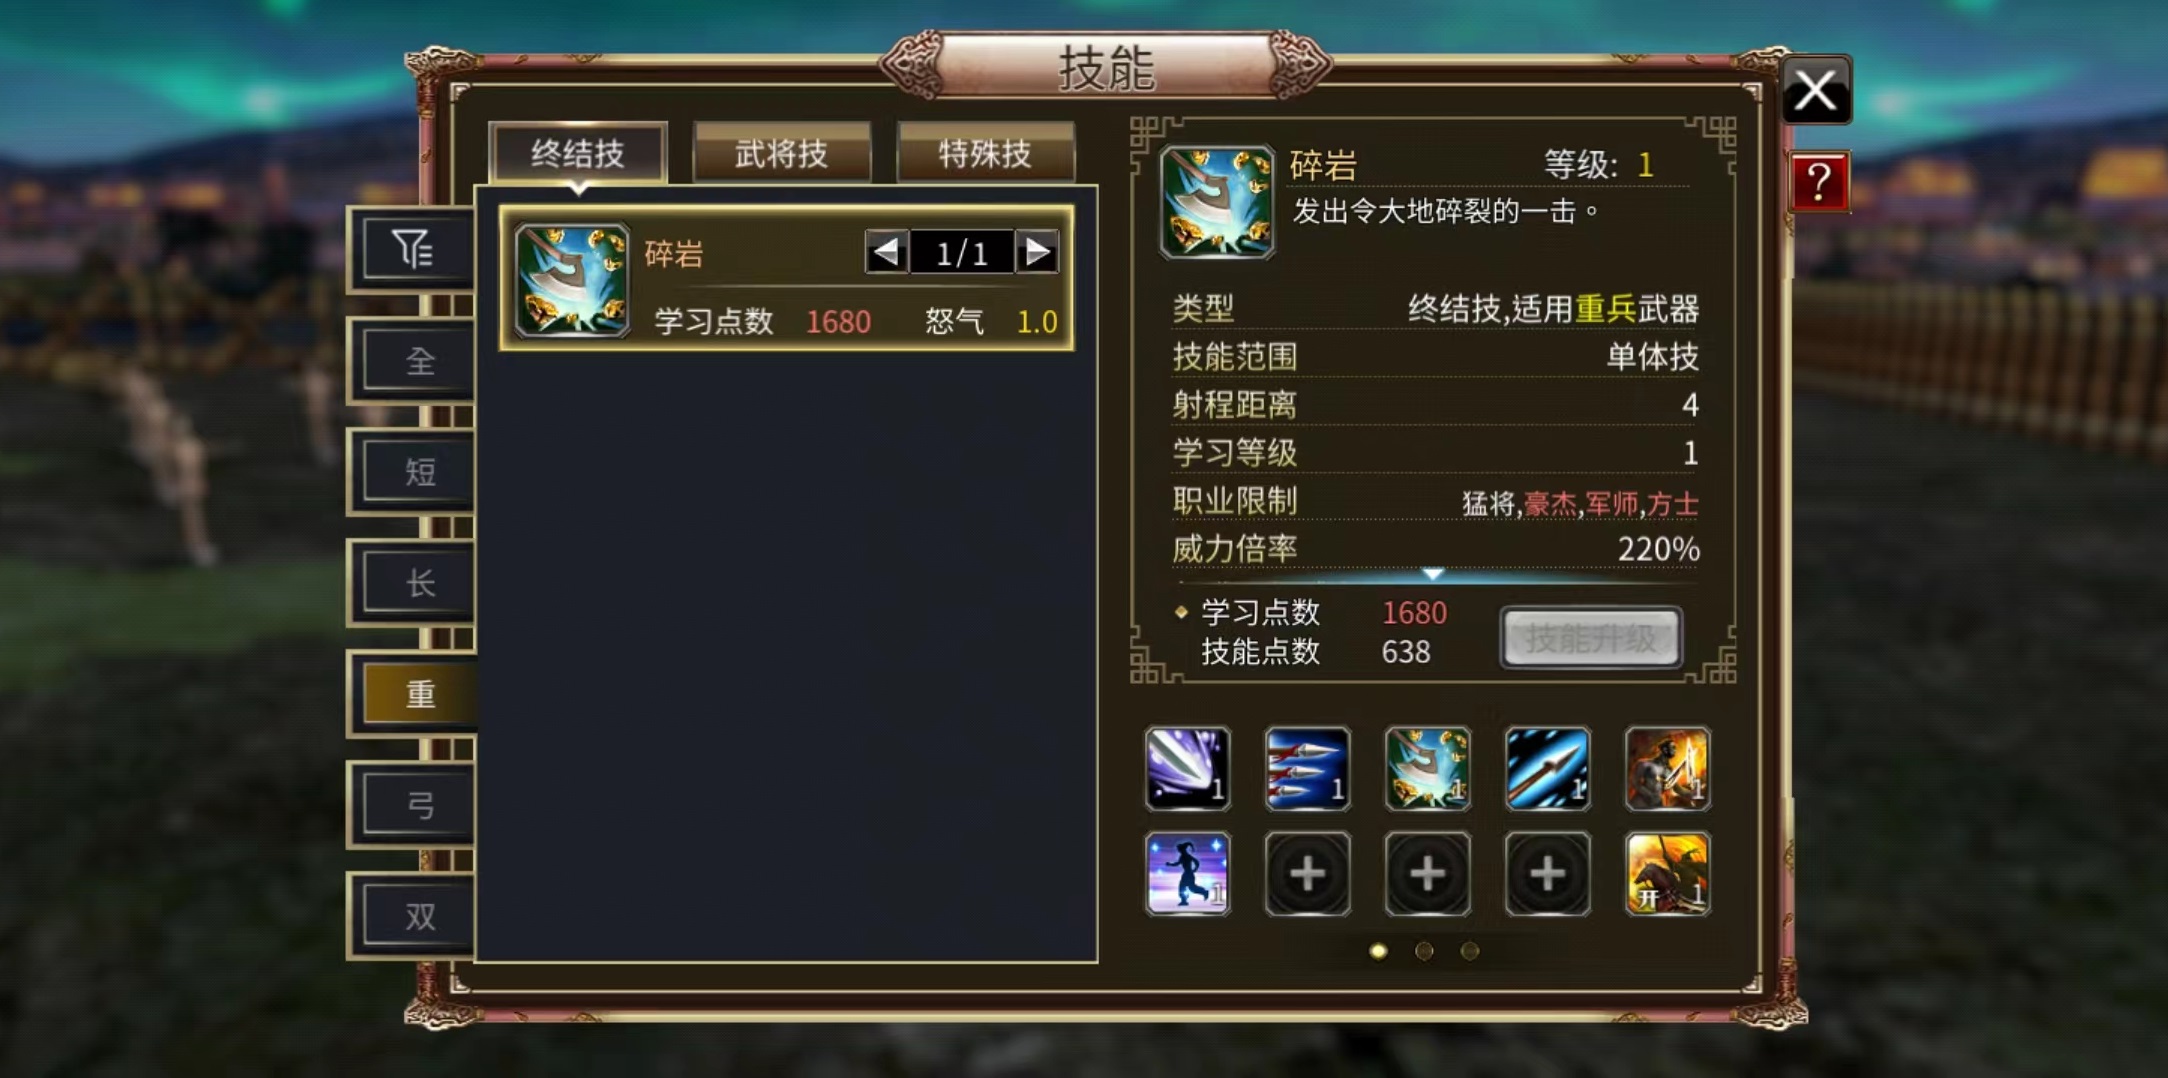Switch to the 武将技 tab
The height and width of the screenshot is (1078, 2168).
(781, 153)
